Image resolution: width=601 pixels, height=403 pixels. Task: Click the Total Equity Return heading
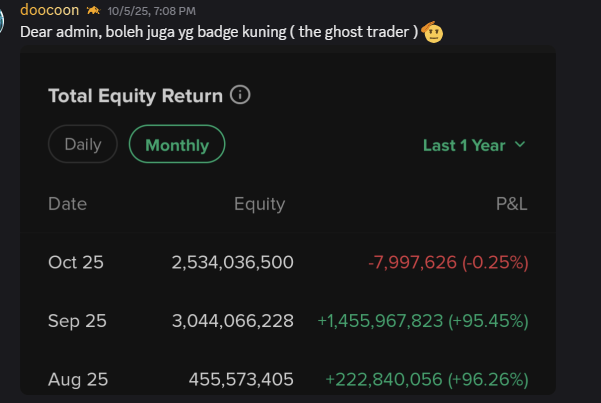135,96
